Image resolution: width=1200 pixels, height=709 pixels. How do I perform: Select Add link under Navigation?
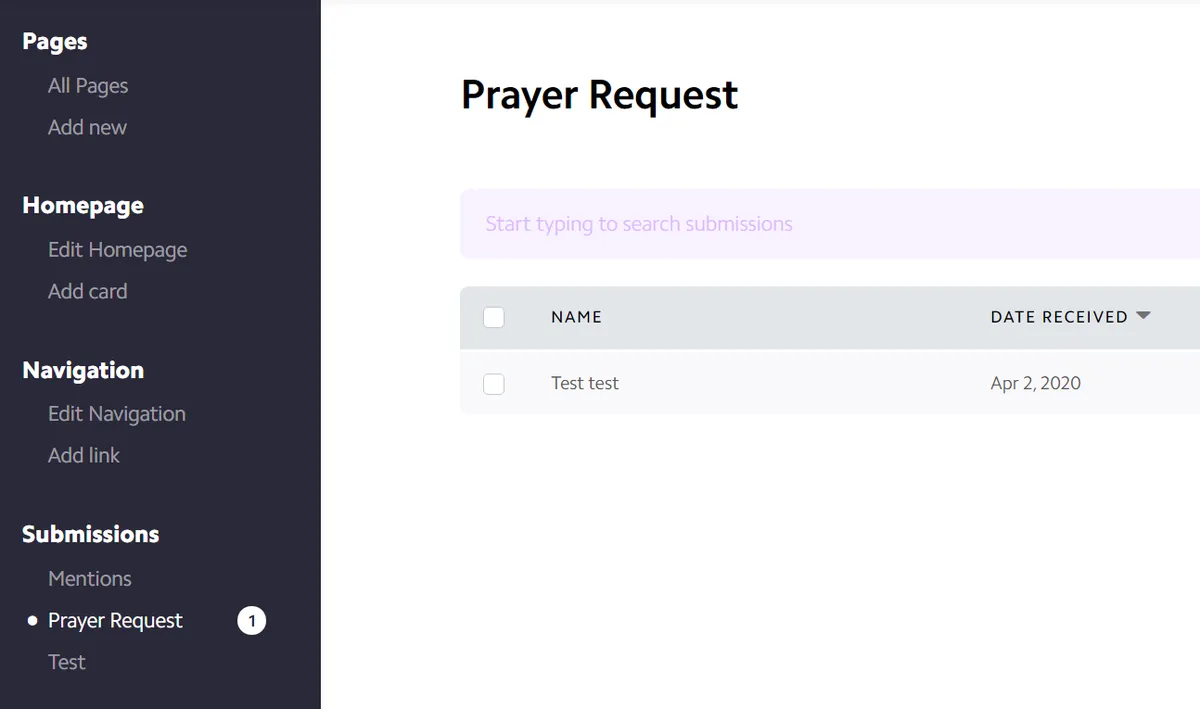click(x=84, y=455)
